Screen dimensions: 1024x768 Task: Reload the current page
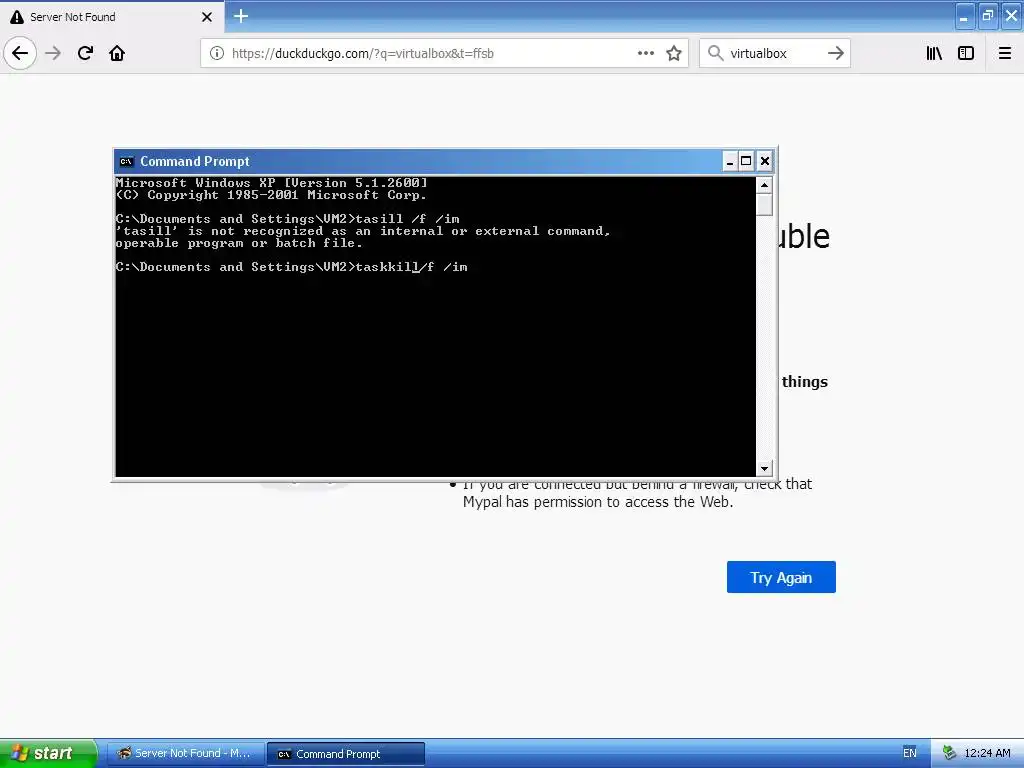tap(85, 53)
